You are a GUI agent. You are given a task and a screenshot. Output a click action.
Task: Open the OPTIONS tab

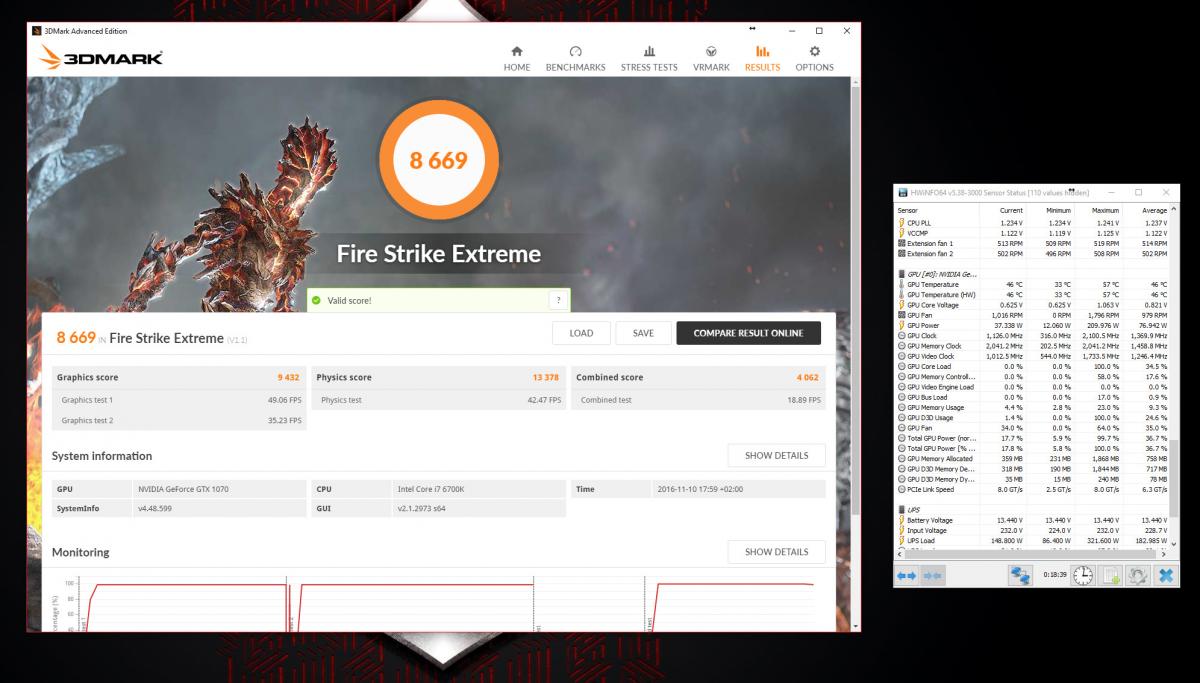[x=814, y=59]
